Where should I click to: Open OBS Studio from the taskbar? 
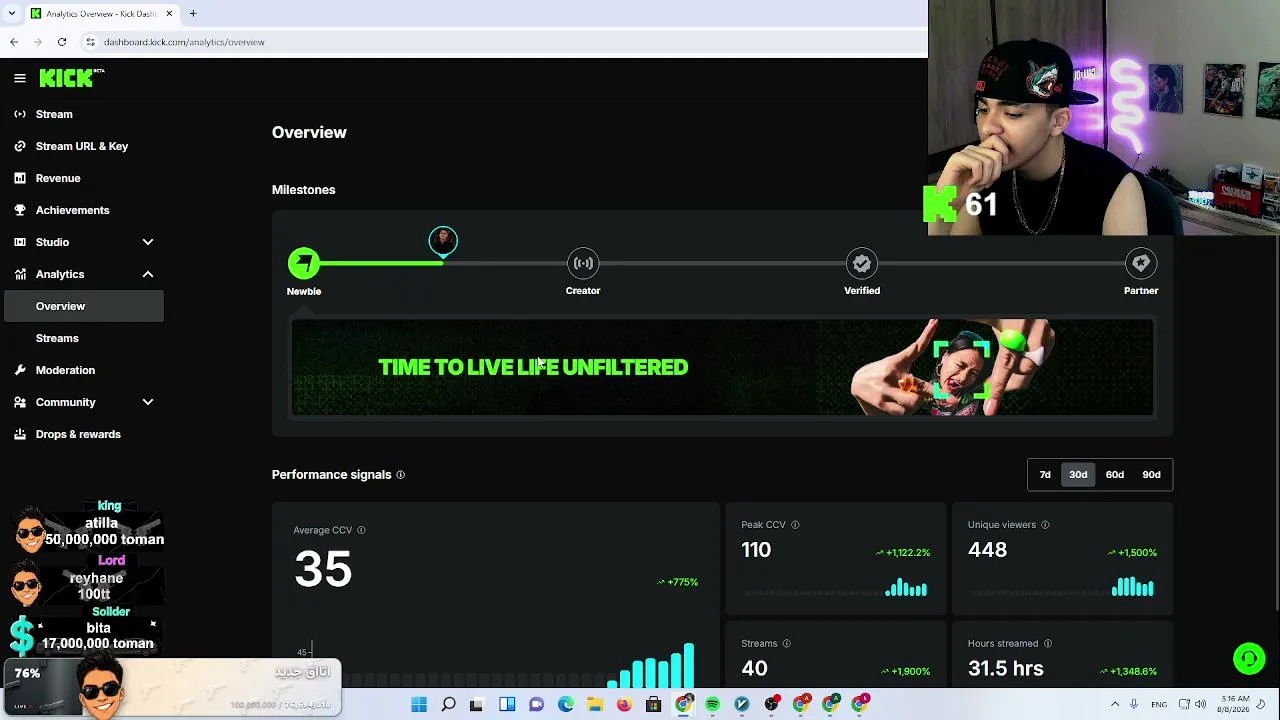771,705
